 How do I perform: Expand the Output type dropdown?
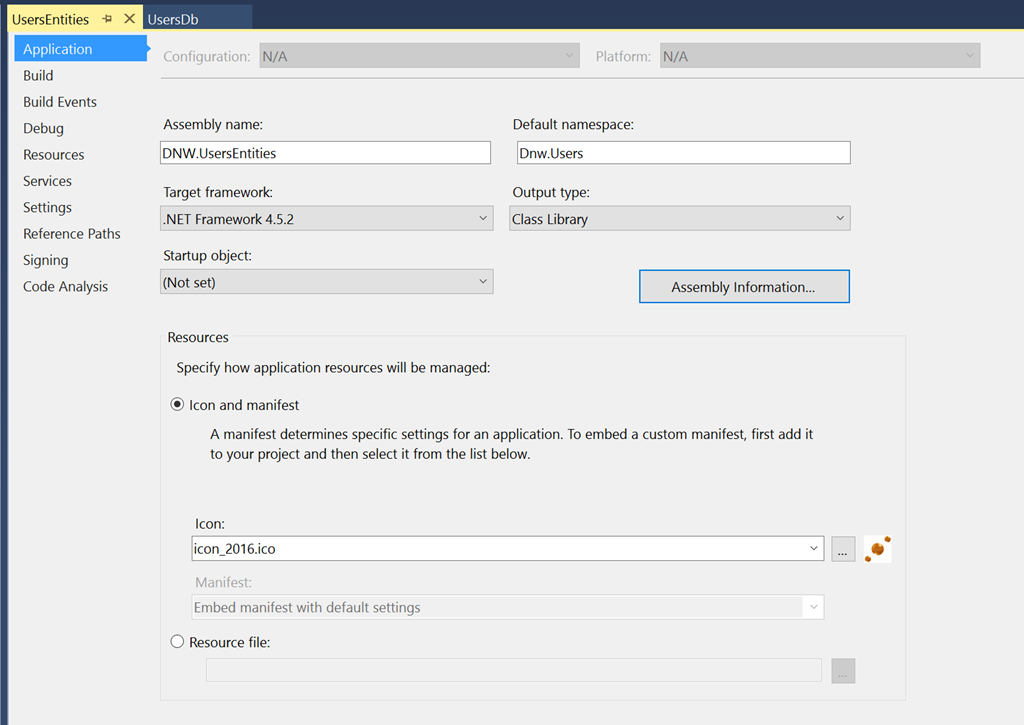click(x=679, y=218)
